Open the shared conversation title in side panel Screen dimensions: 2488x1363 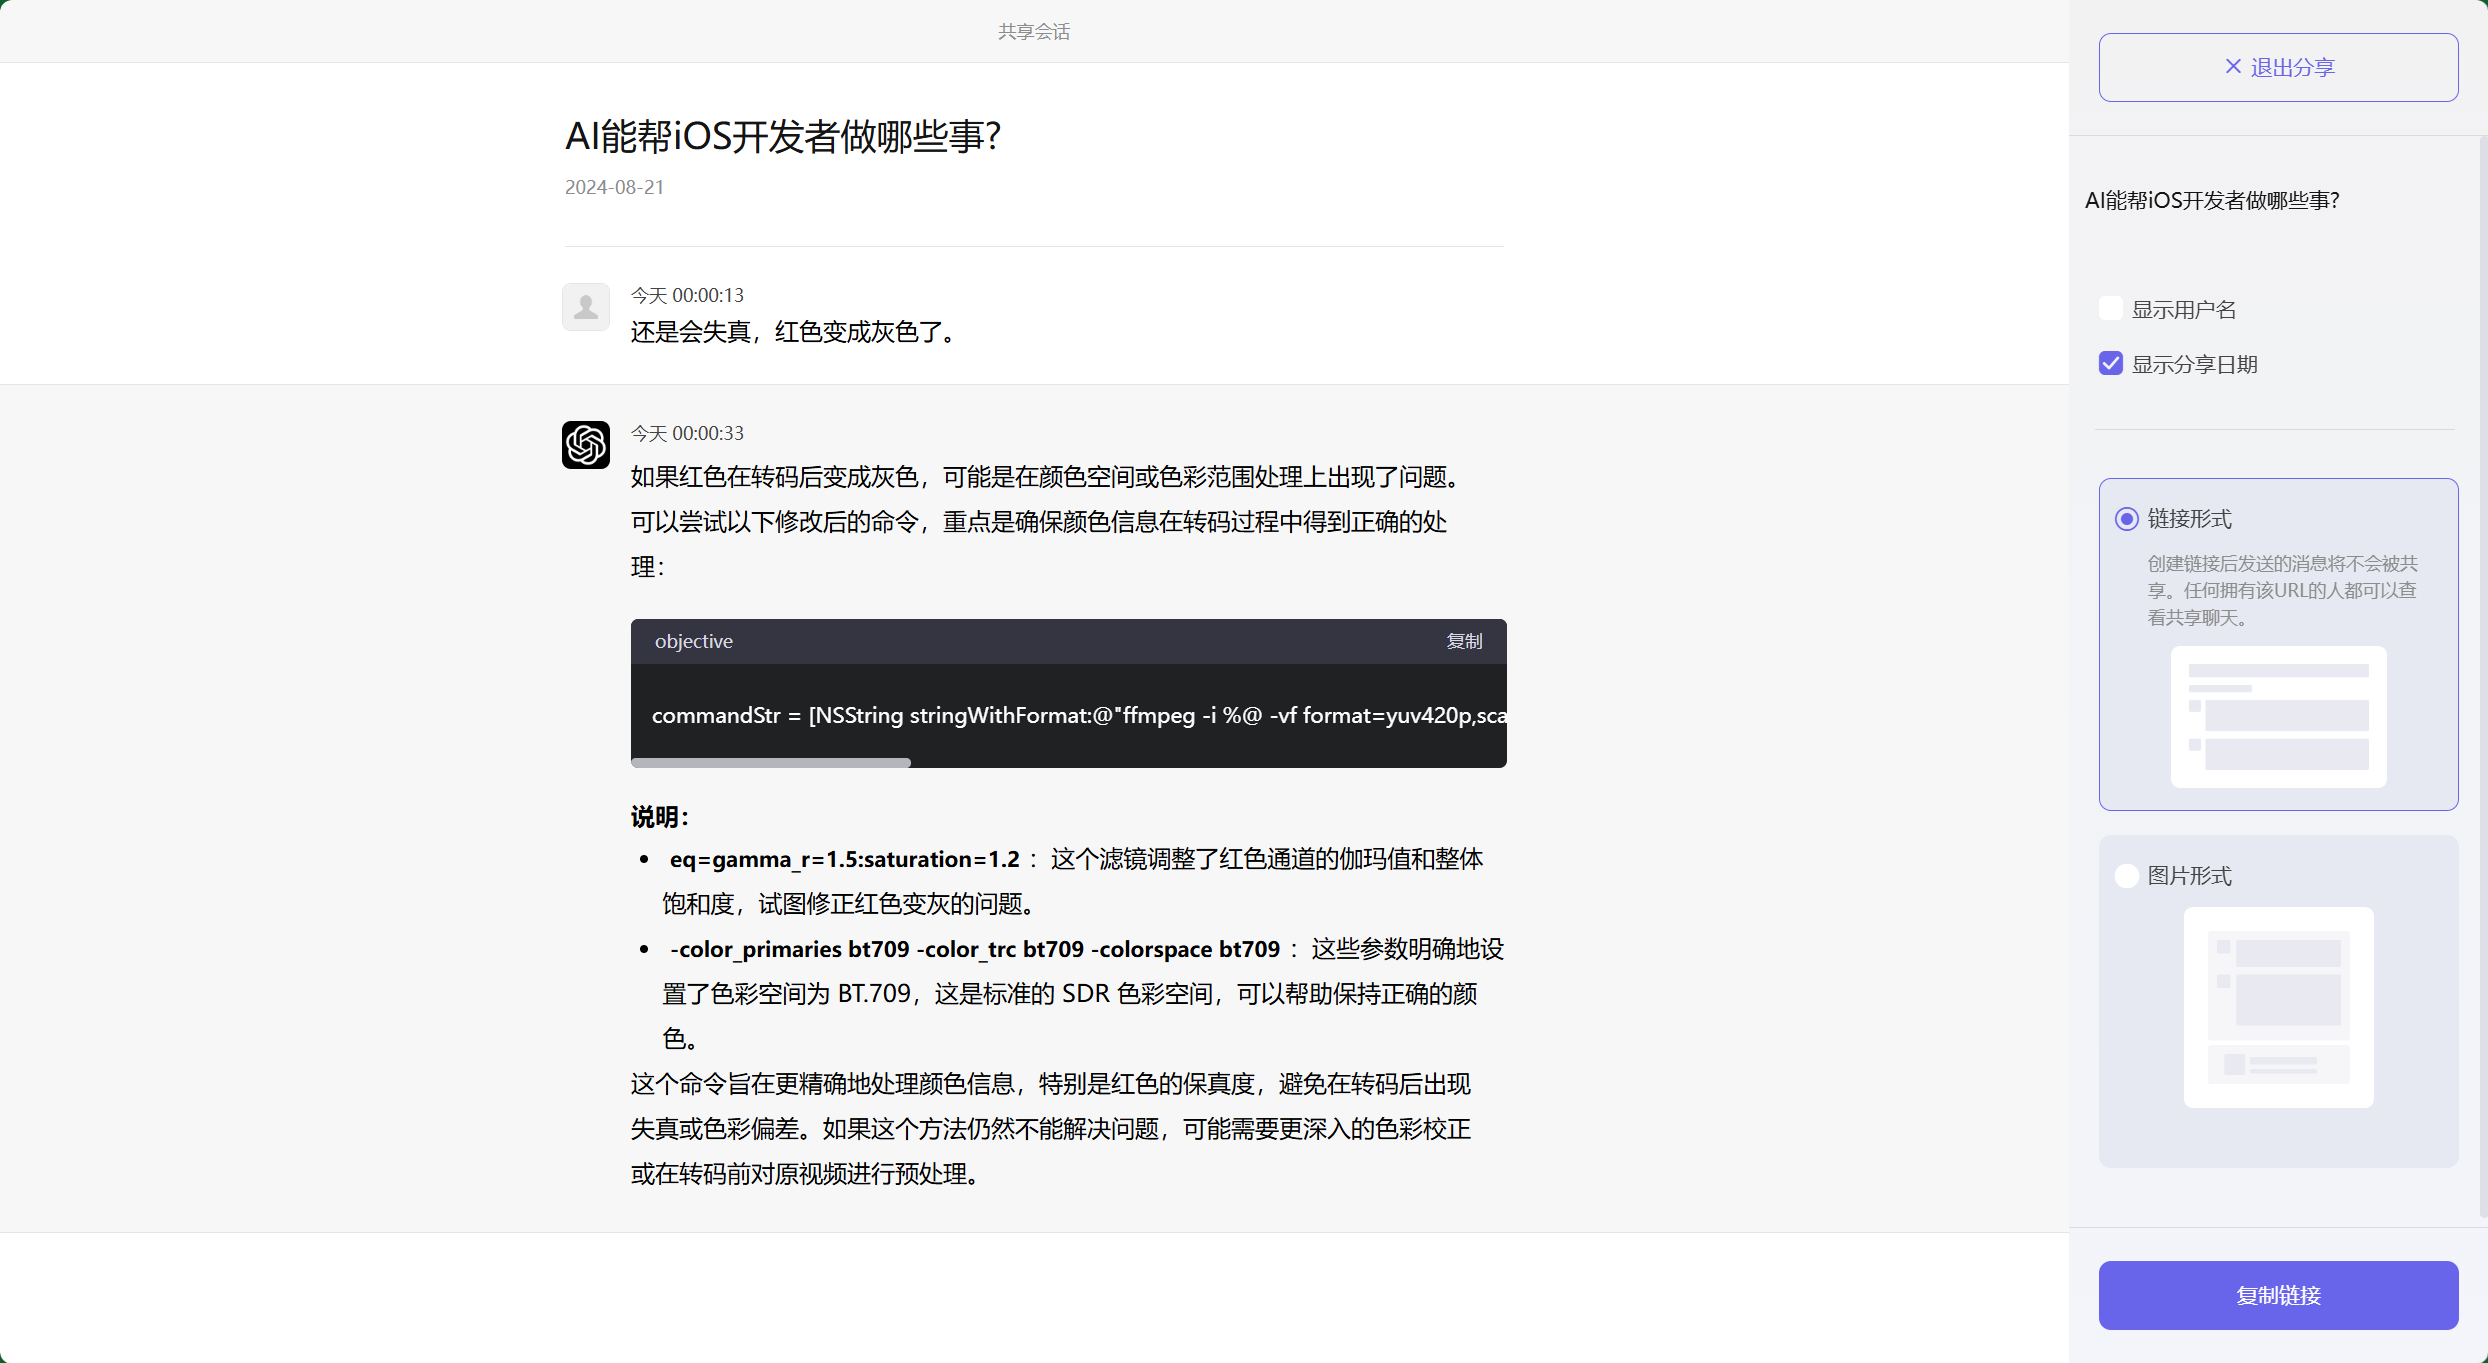click(x=2212, y=199)
